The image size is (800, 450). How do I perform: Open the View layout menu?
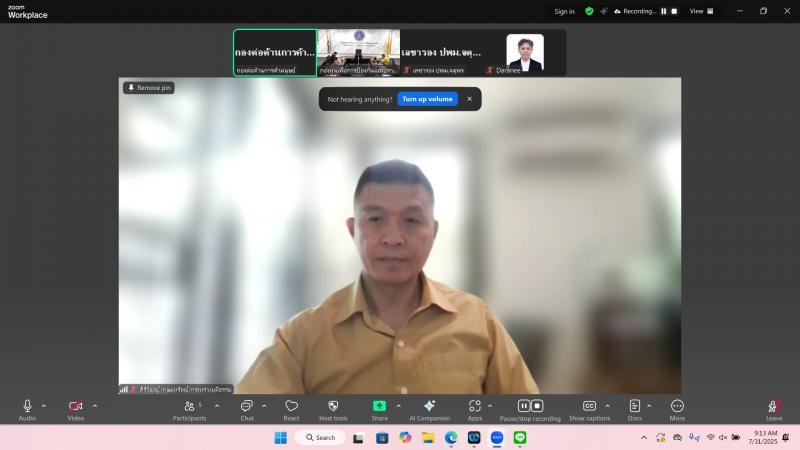702,11
